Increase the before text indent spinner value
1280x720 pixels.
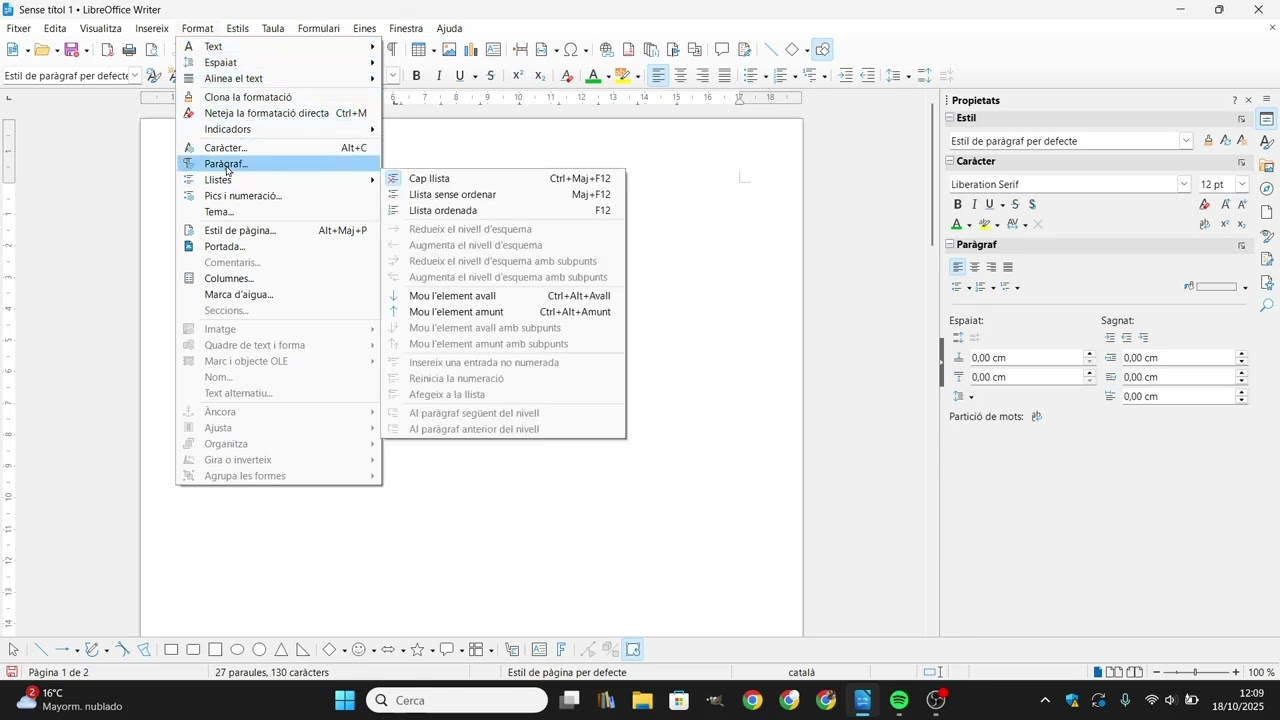tap(1242, 354)
